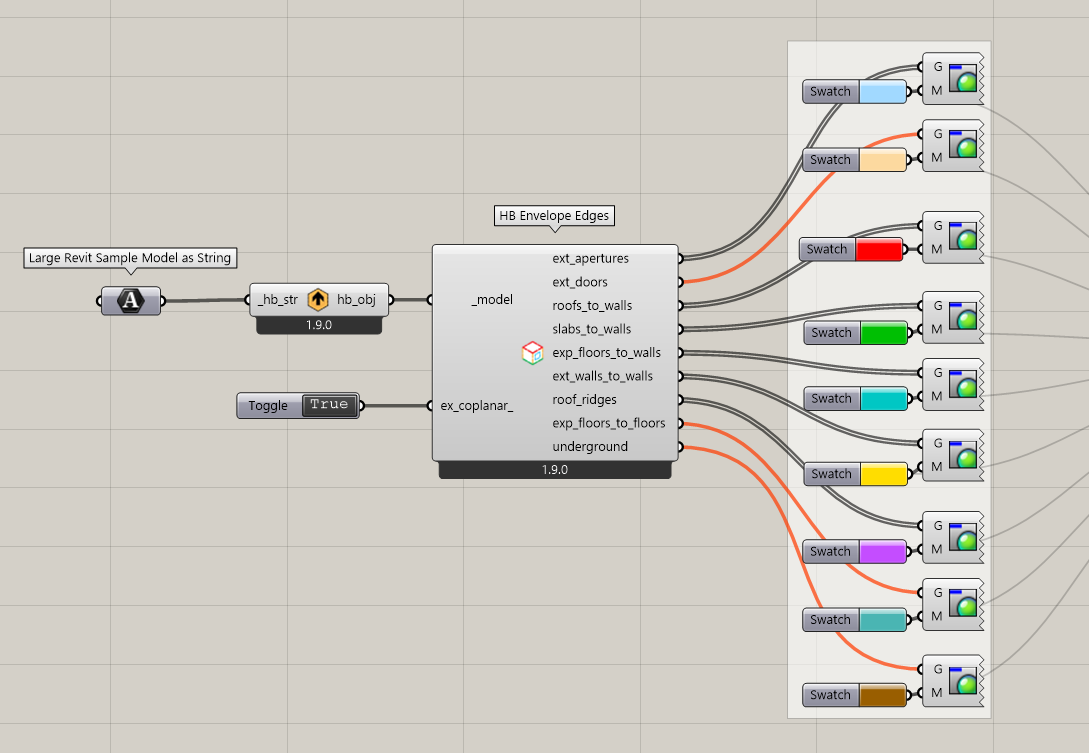
Task: Select the ext_apertures output port
Action: click(x=590, y=258)
